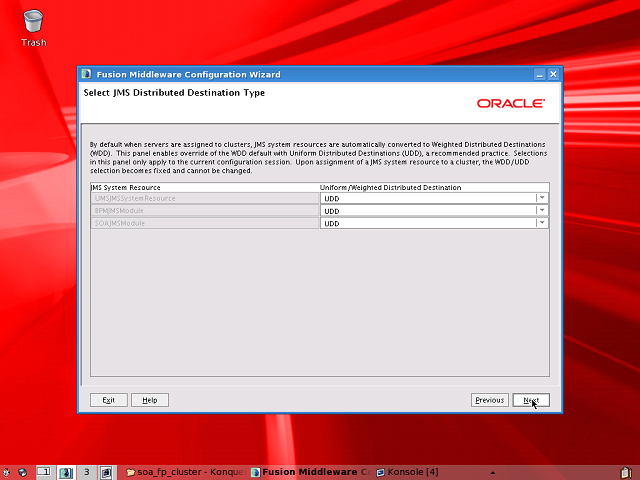Open the Trash icon on desktop
640x480 pixels.
point(33,28)
